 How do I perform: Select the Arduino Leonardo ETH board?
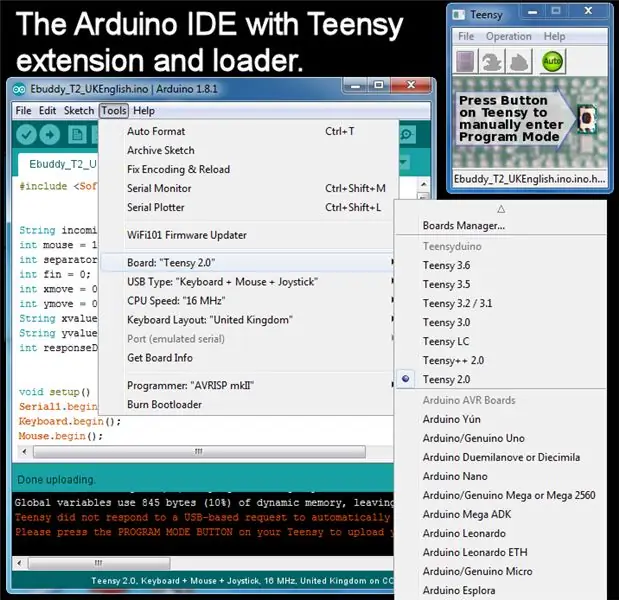[x=501, y=552]
